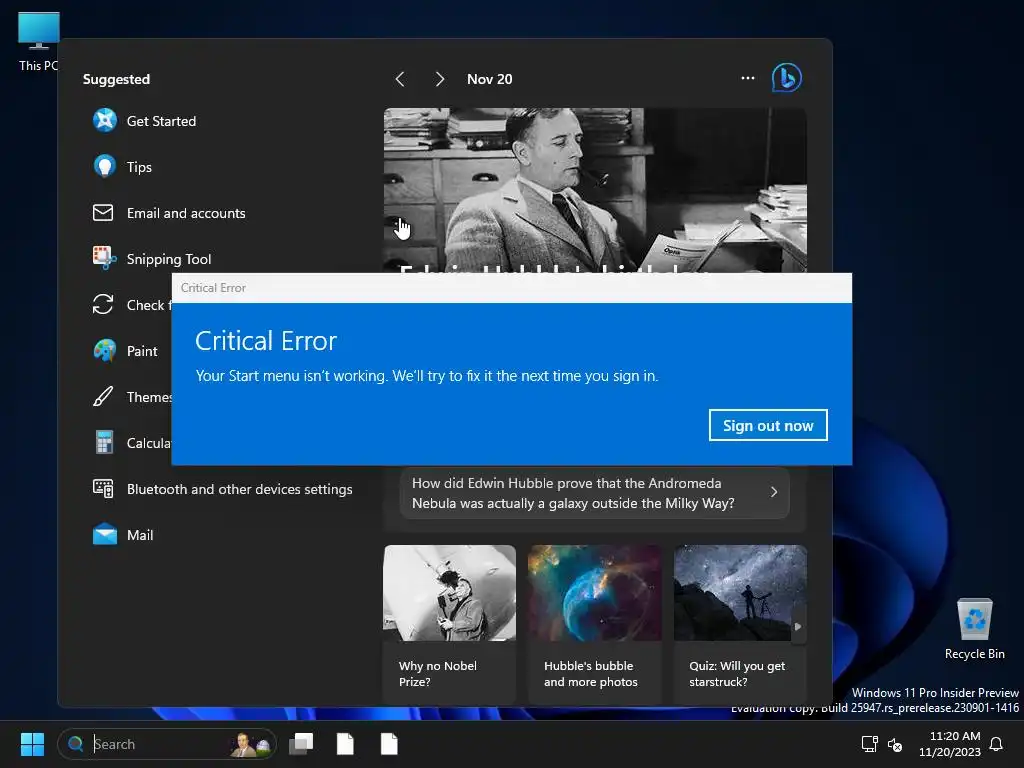Image resolution: width=1024 pixels, height=768 pixels.
Task: Select the Email and accounts label
Action: tap(186, 213)
